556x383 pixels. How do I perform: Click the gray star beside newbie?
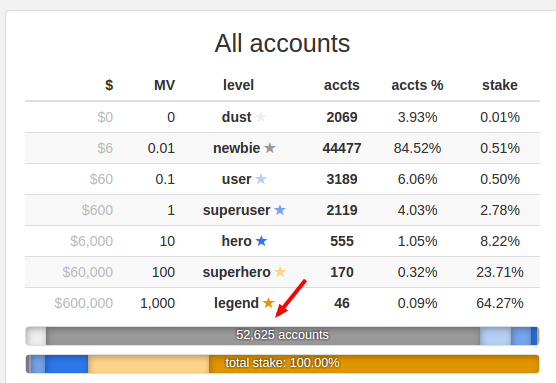270,148
